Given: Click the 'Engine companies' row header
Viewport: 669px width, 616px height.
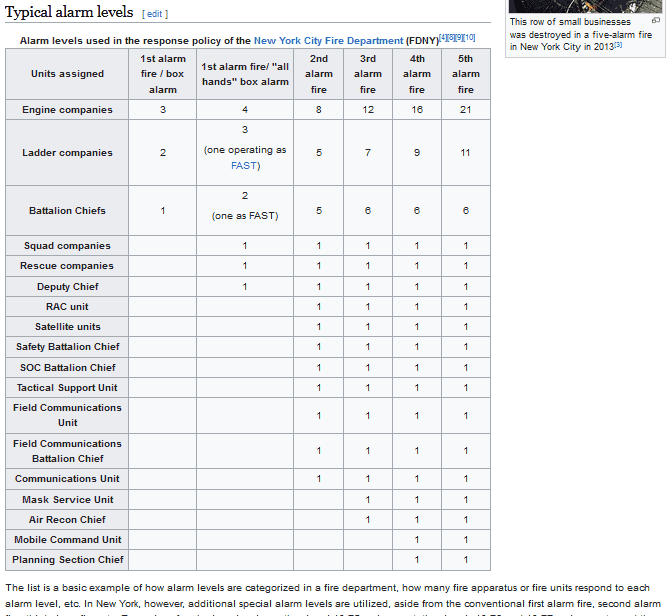Looking at the screenshot, I should coord(67,110).
